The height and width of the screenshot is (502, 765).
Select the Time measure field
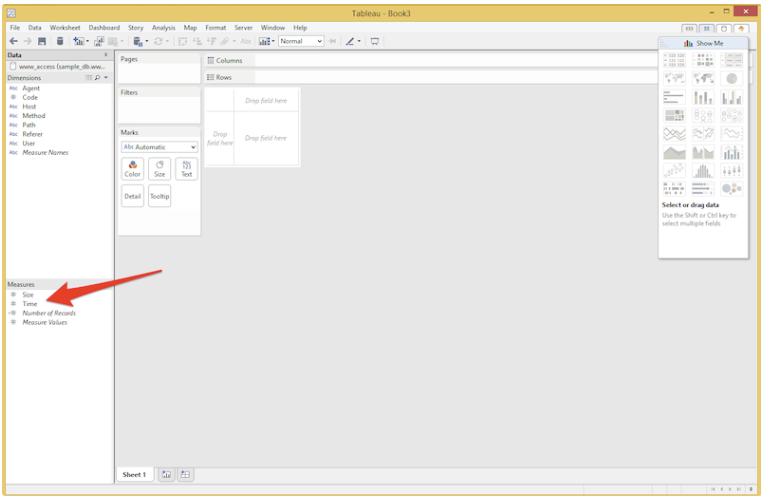[30, 304]
